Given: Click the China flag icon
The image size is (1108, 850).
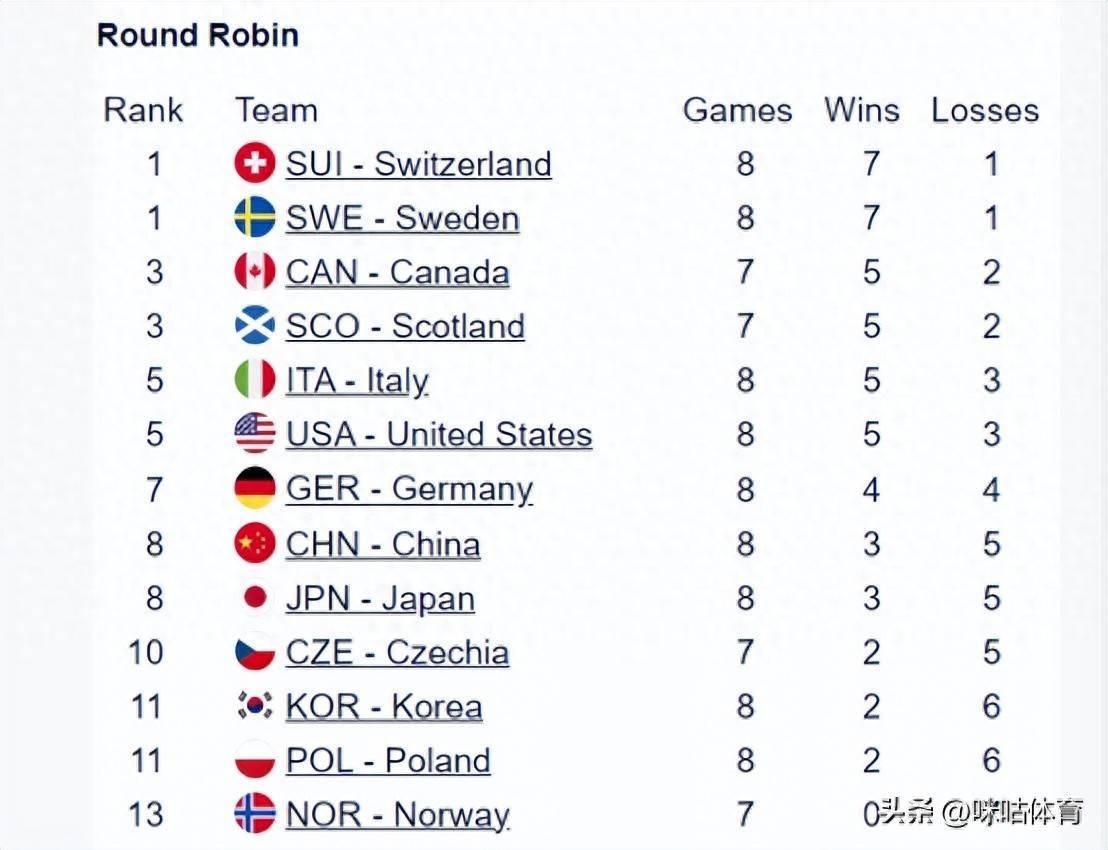Looking at the screenshot, I should click(x=255, y=544).
